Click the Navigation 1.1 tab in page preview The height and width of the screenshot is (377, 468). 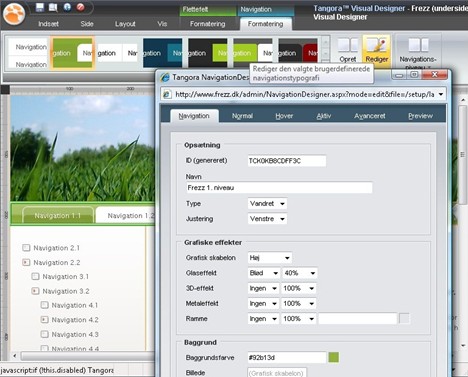[58, 215]
